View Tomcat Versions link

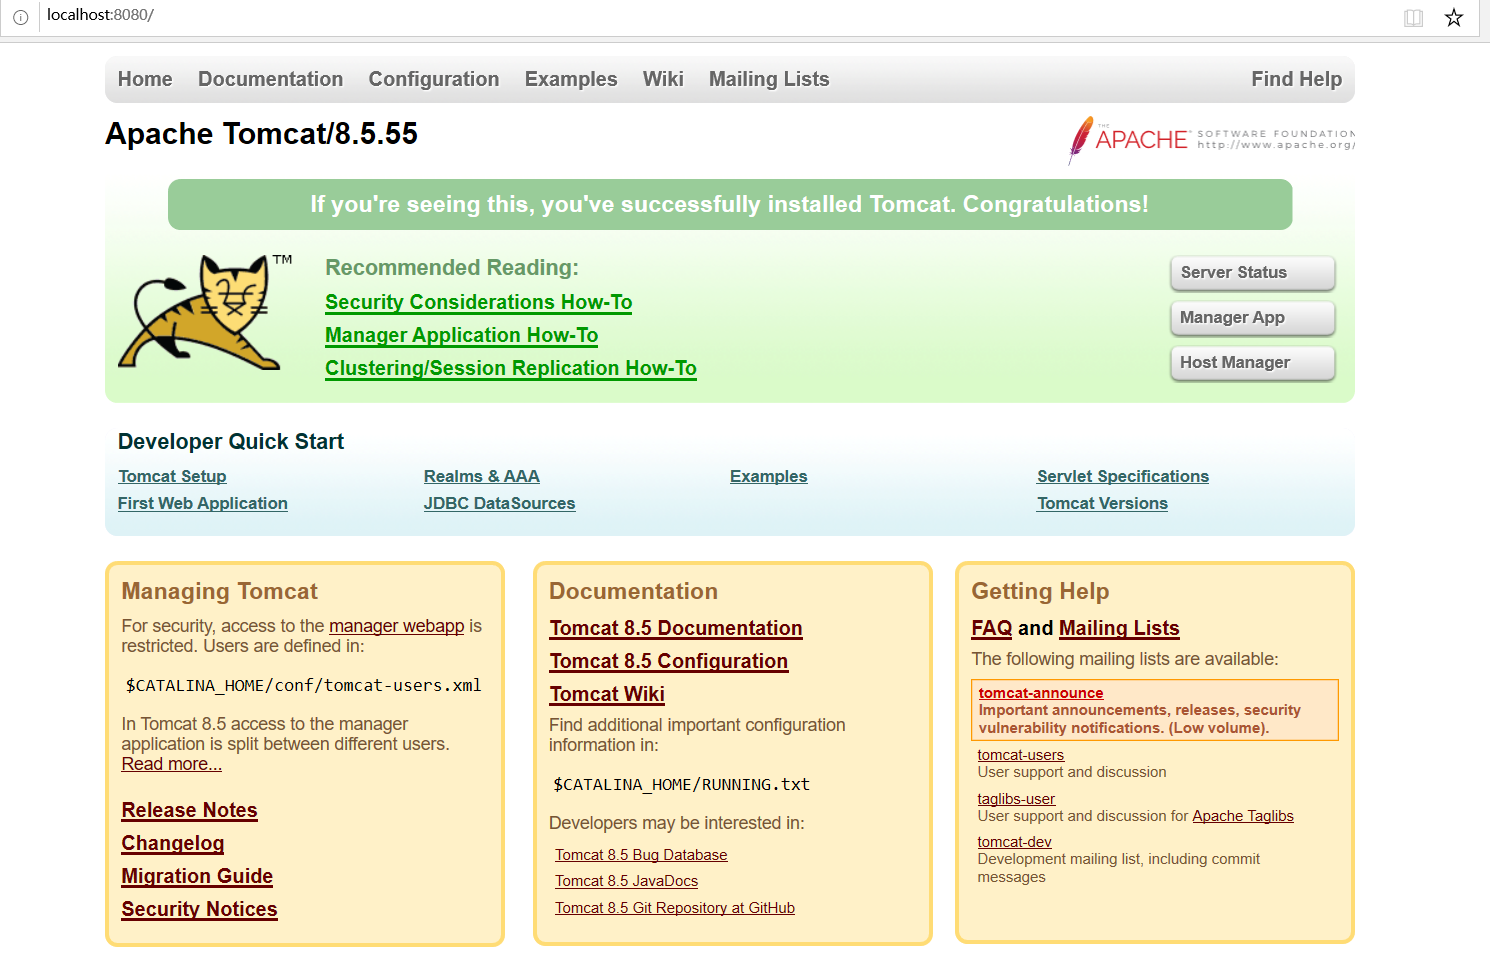(x=1102, y=503)
